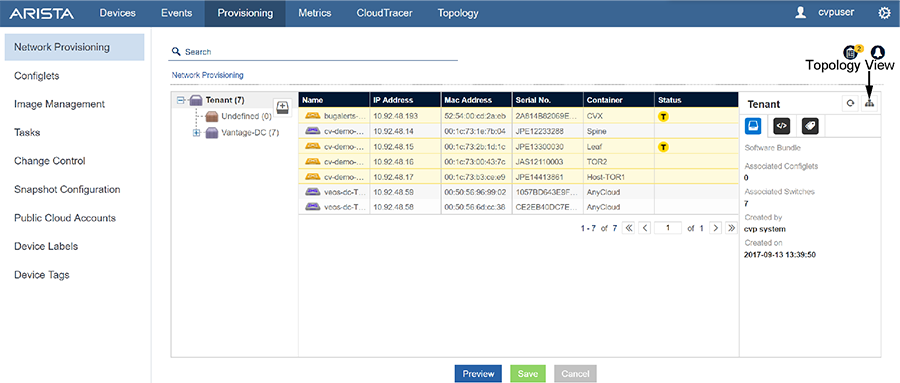Go to the first page of results
Image resolution: width=900 pixels, height=383 pixels.
629,228
